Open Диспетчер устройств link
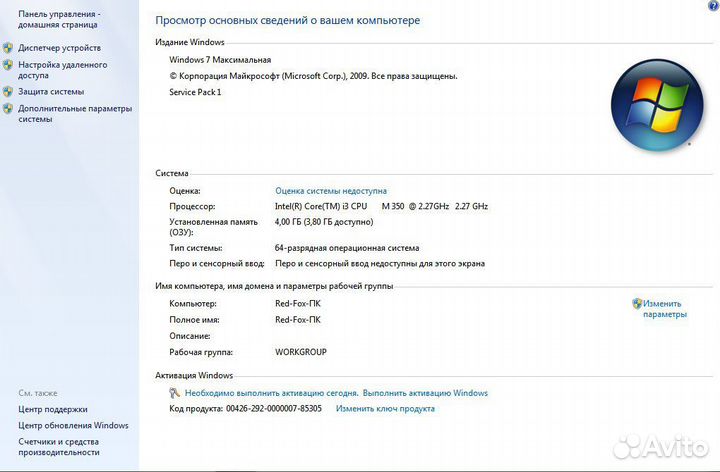This screenshot has width=720, height=472. 59,48
